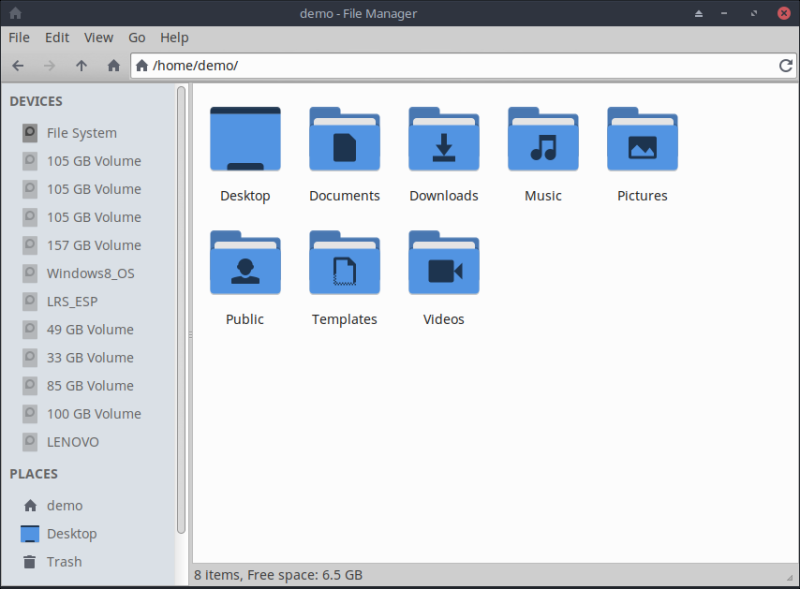The image size is (800, 589).
Task: Open the View menu
Action: [98, 37]
